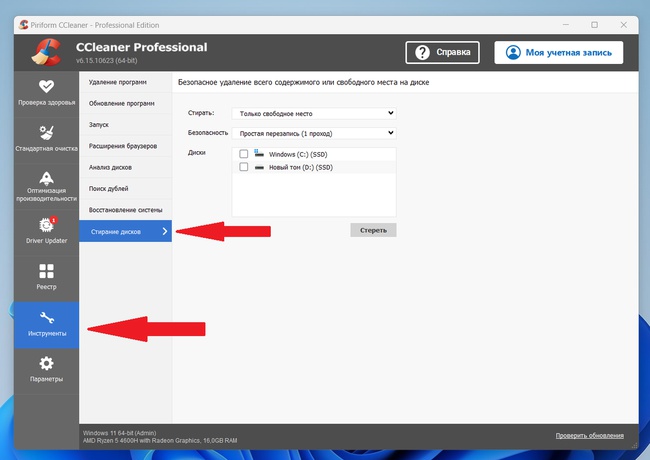
Task: Open the Registry grid icon
Action: point(46,271)
